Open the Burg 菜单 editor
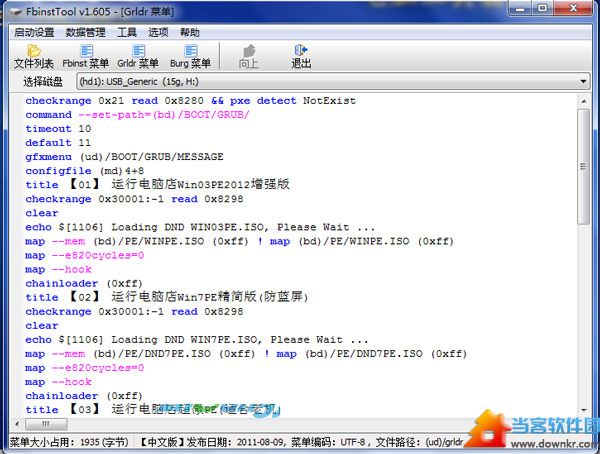 click(190, 56)
